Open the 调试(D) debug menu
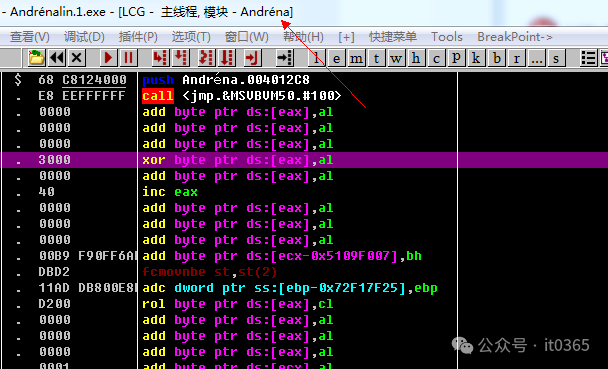The image size is (608, 369). pyautogui.click(x=84, y=37)
